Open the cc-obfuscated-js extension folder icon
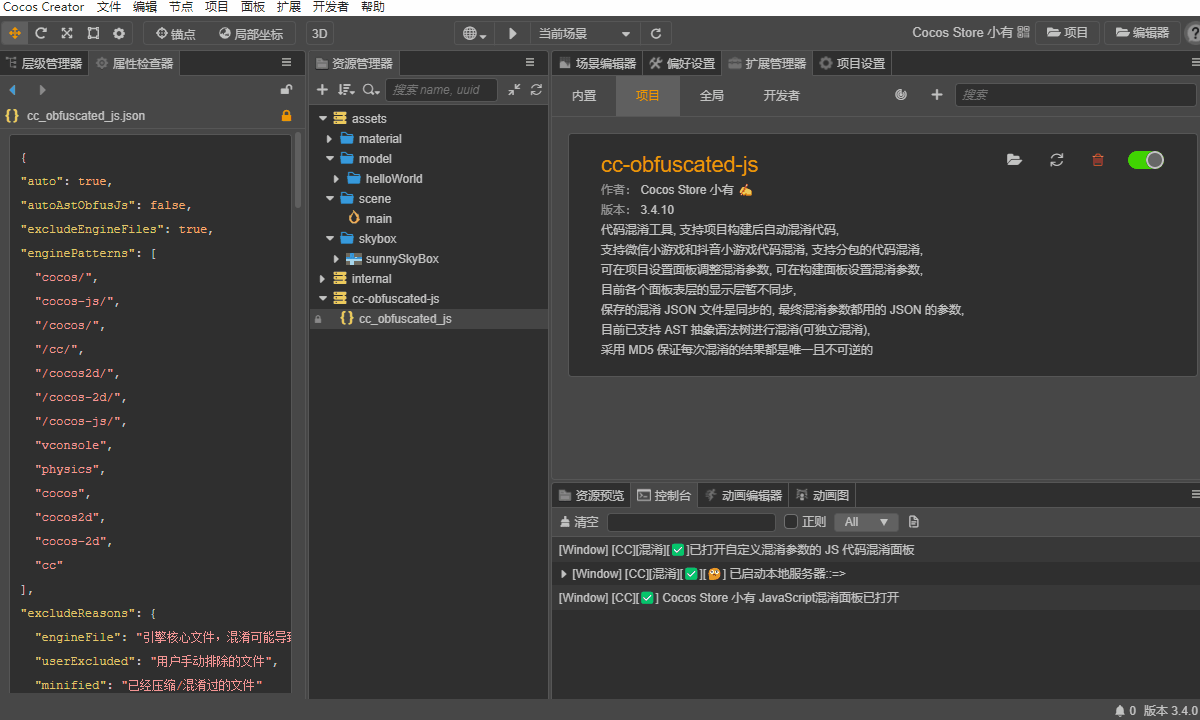Screen dimensions: 1200x720 pyautogui.click(x=1014, y=160)
